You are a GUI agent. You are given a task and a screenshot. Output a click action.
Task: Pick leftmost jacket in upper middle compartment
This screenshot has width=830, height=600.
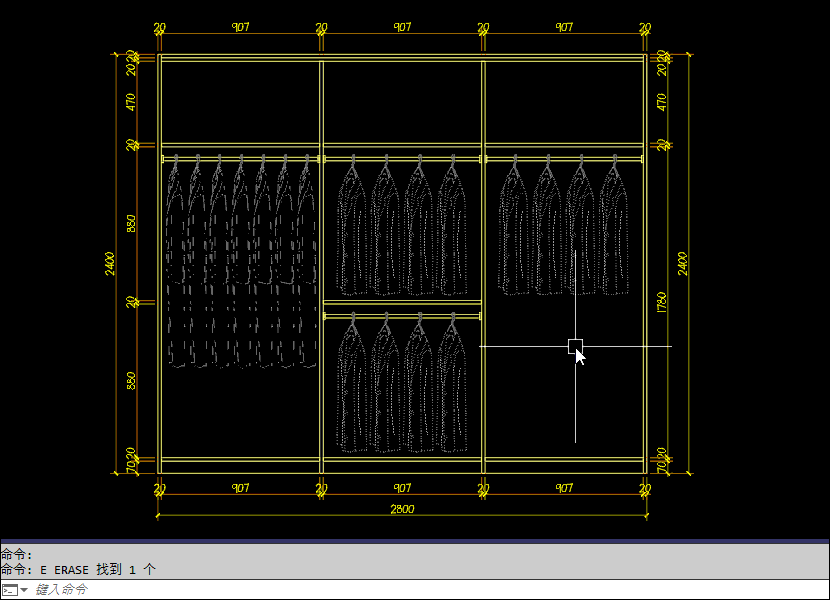click(x=350, y=230)
